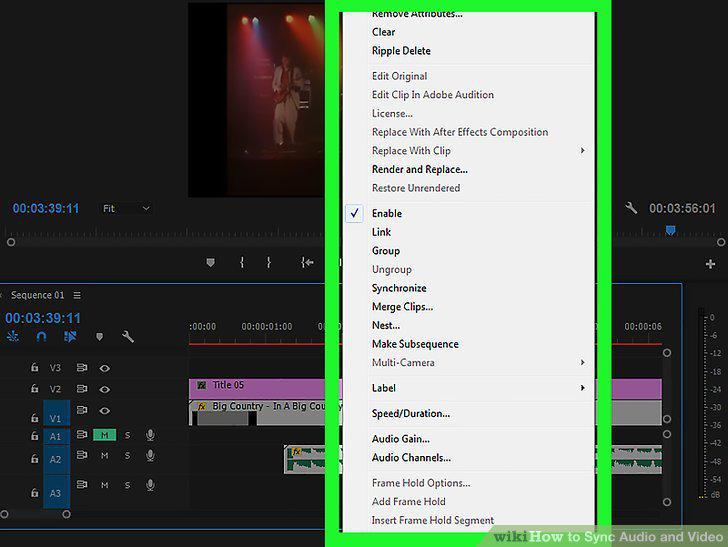Viewport: 728px width, 547px height.
Task: Expand the Label submenu arrow
Action: pos(582,388)
